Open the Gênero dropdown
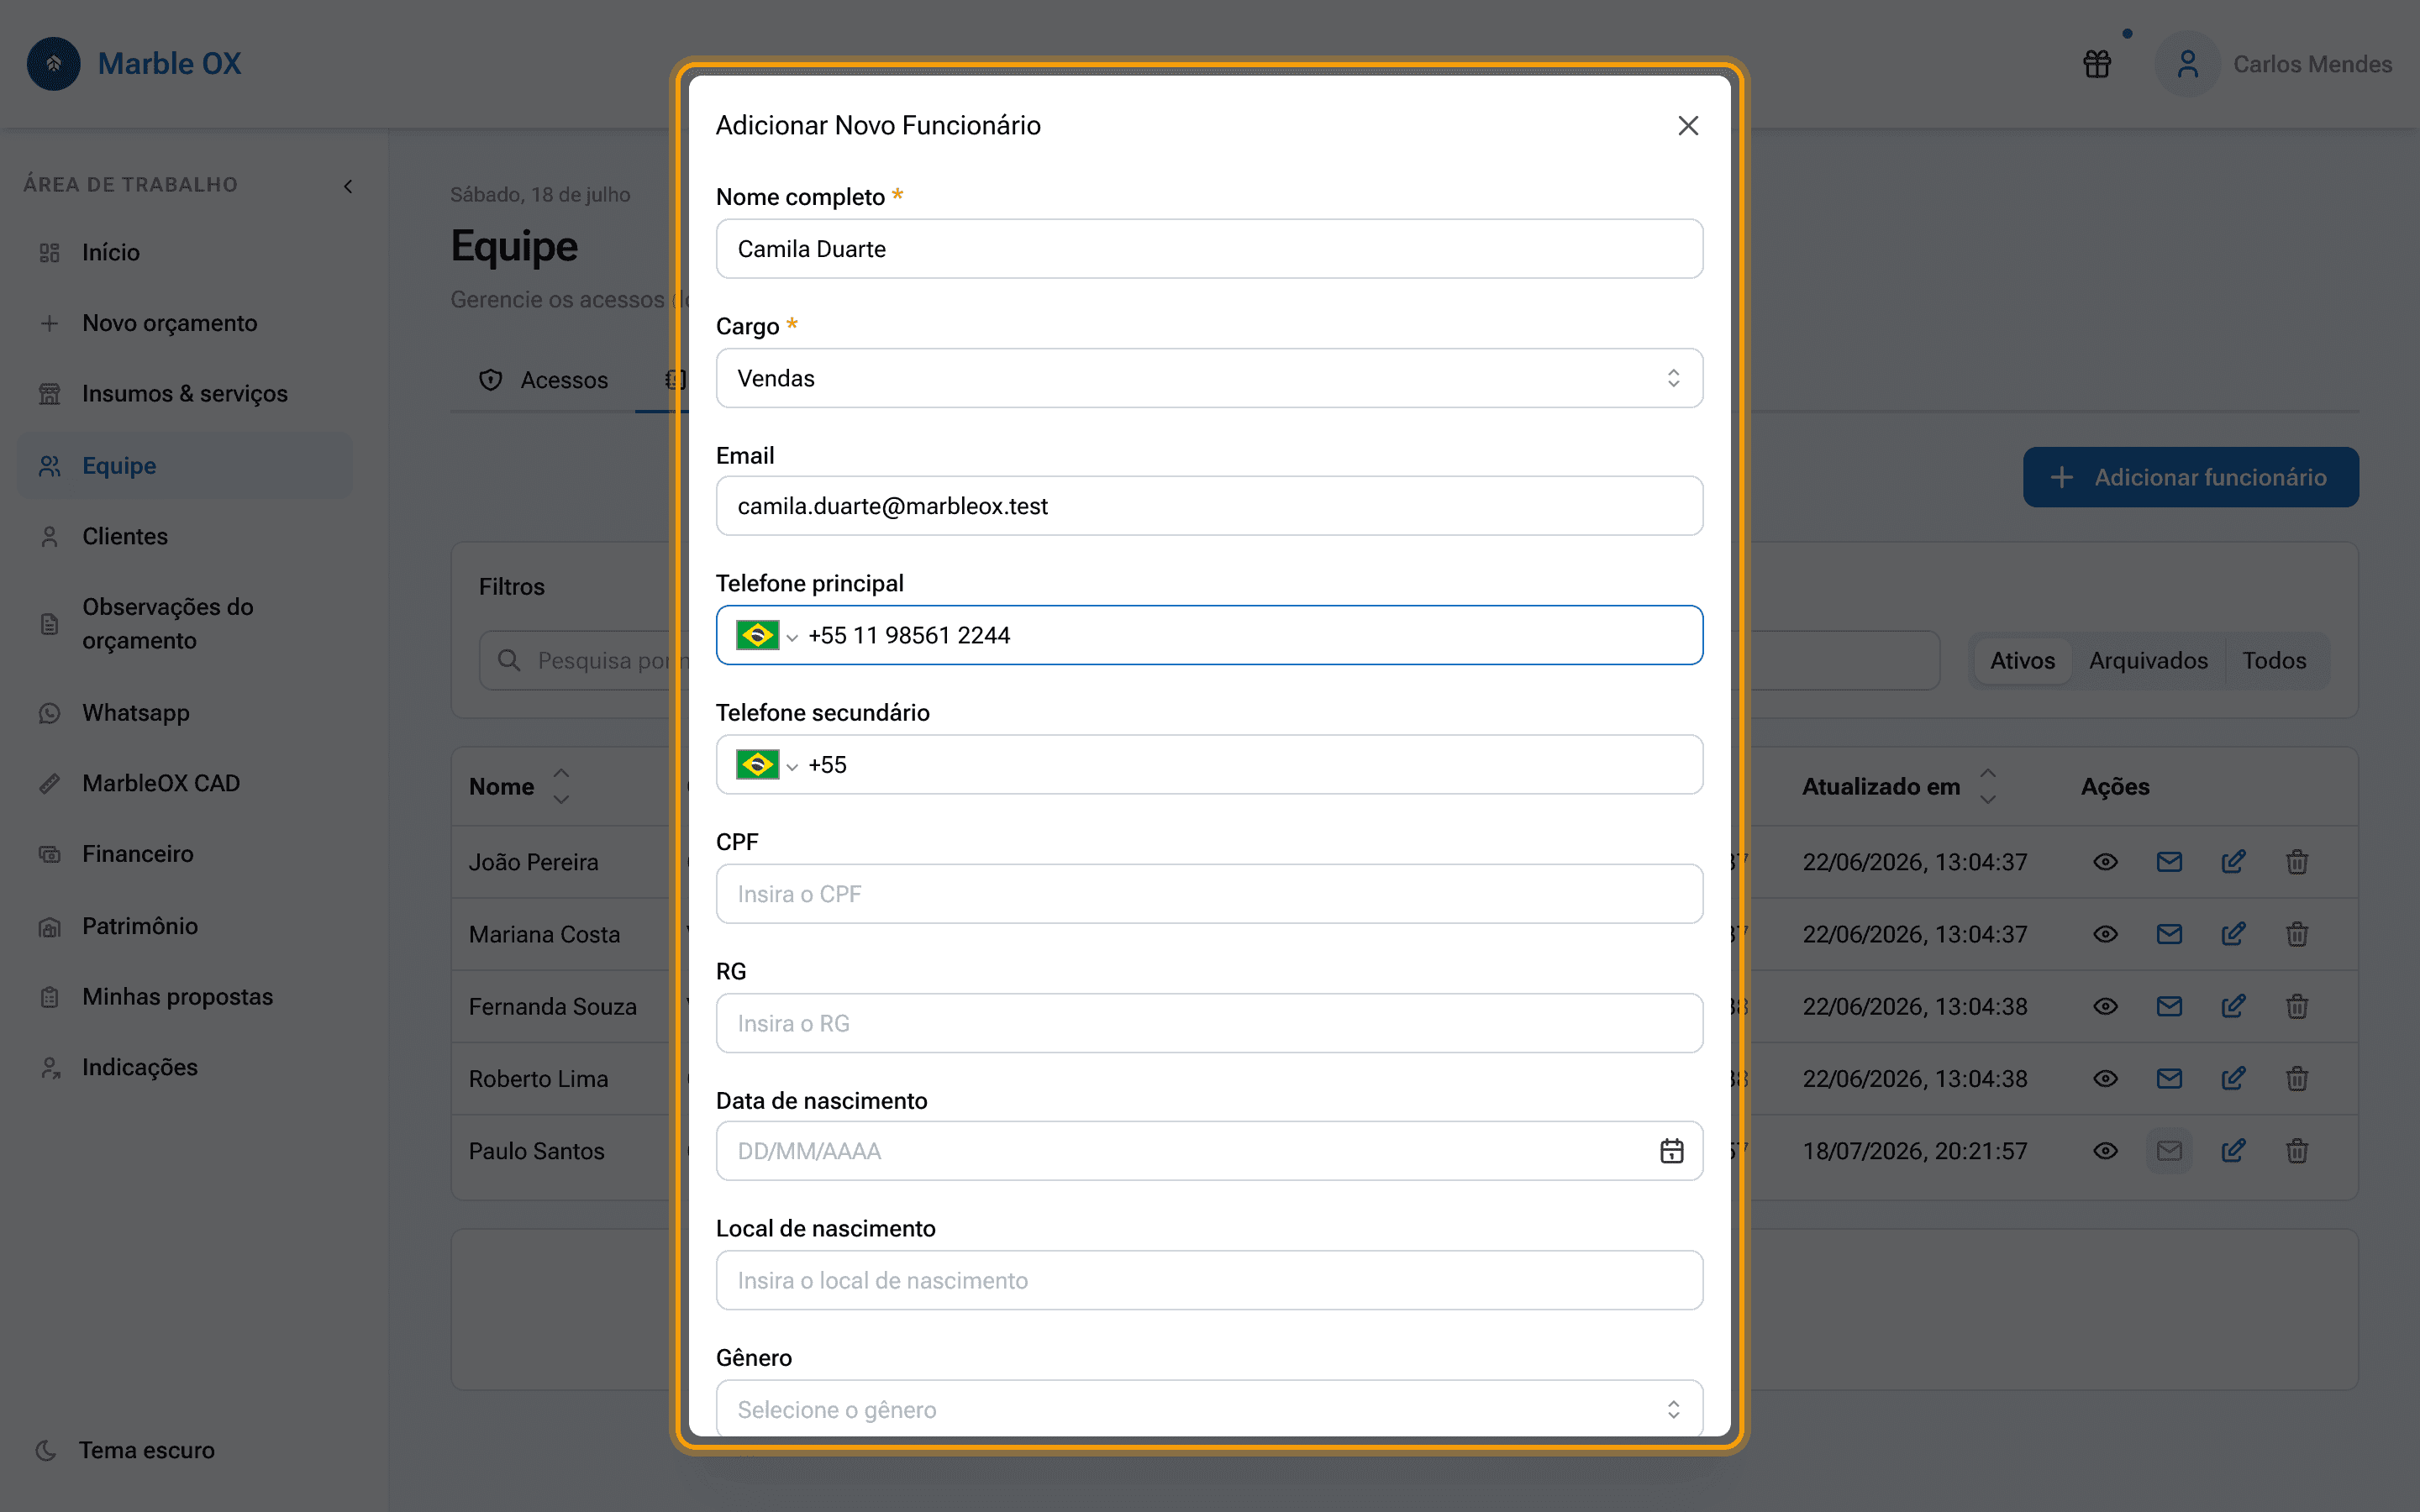This screenshot has height=1512, width=2420. (x=1209, y=1409)
